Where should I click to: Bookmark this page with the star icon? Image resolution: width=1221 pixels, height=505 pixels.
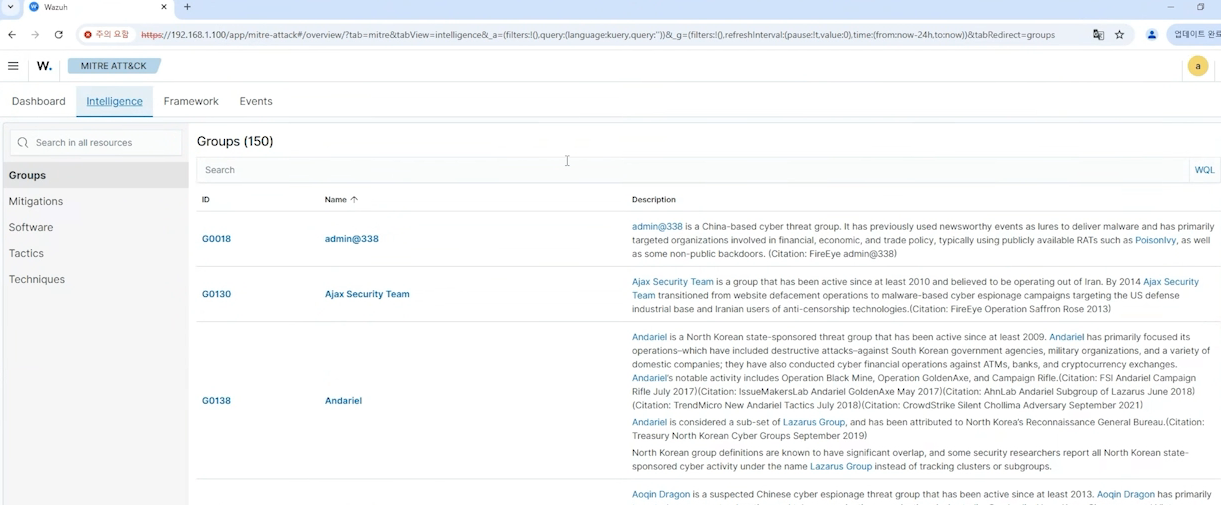click(x=1119, y=34)
